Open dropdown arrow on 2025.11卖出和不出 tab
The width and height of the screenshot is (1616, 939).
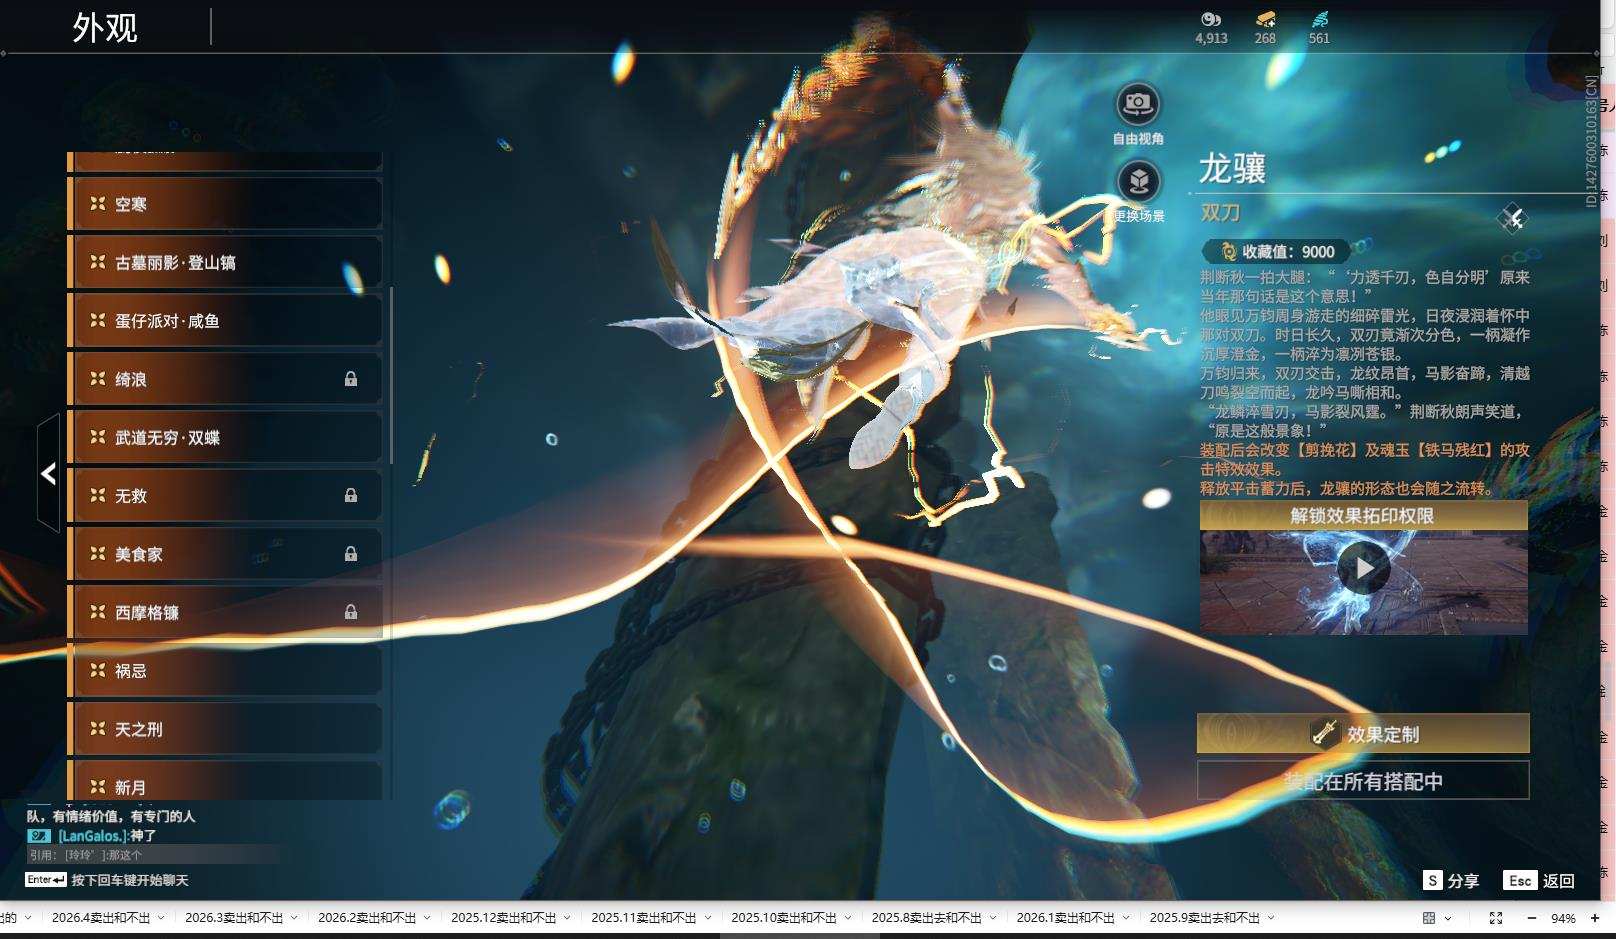pyautogui.click(x=708, y=918)
